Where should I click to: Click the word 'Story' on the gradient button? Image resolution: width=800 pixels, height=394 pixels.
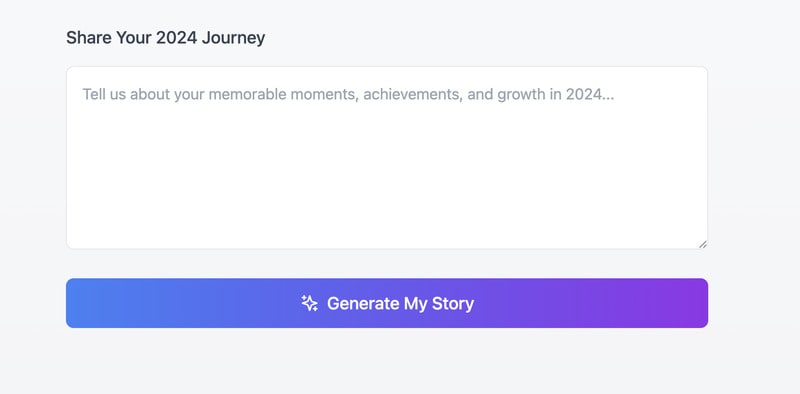pyautogui.click(x=453, y=303)
